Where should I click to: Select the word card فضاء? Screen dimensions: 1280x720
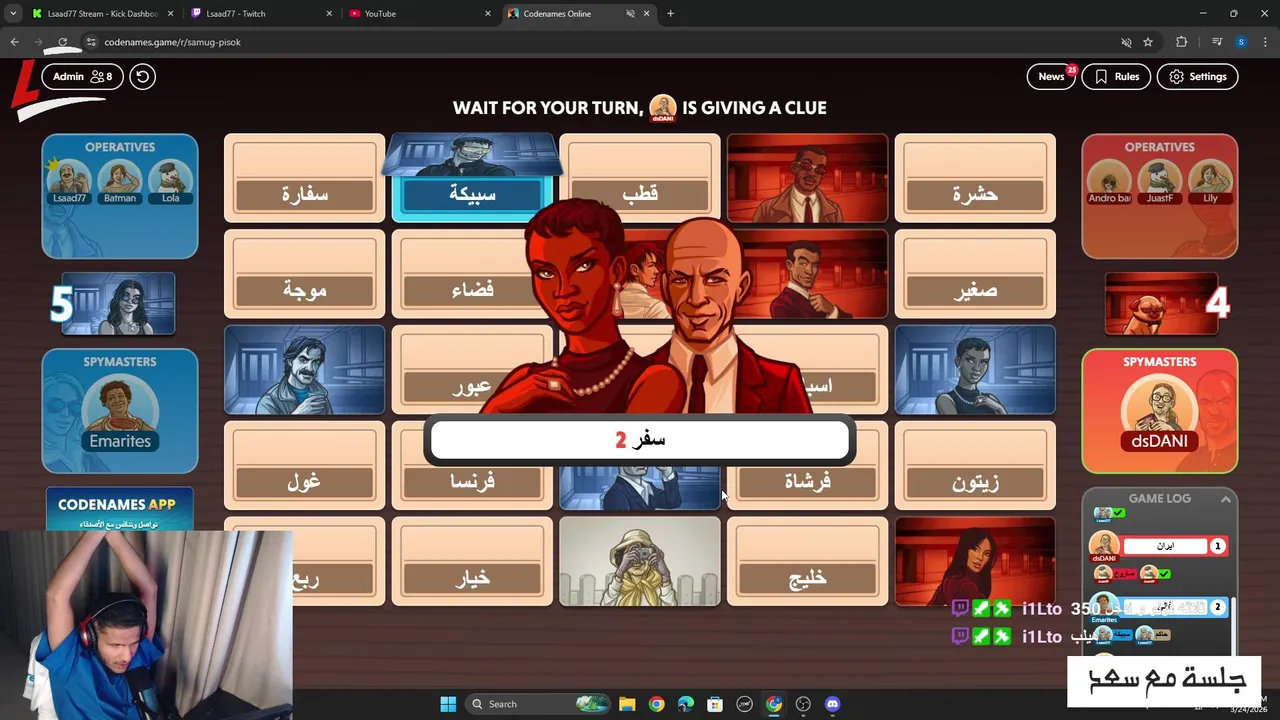[x=472, y=274]
